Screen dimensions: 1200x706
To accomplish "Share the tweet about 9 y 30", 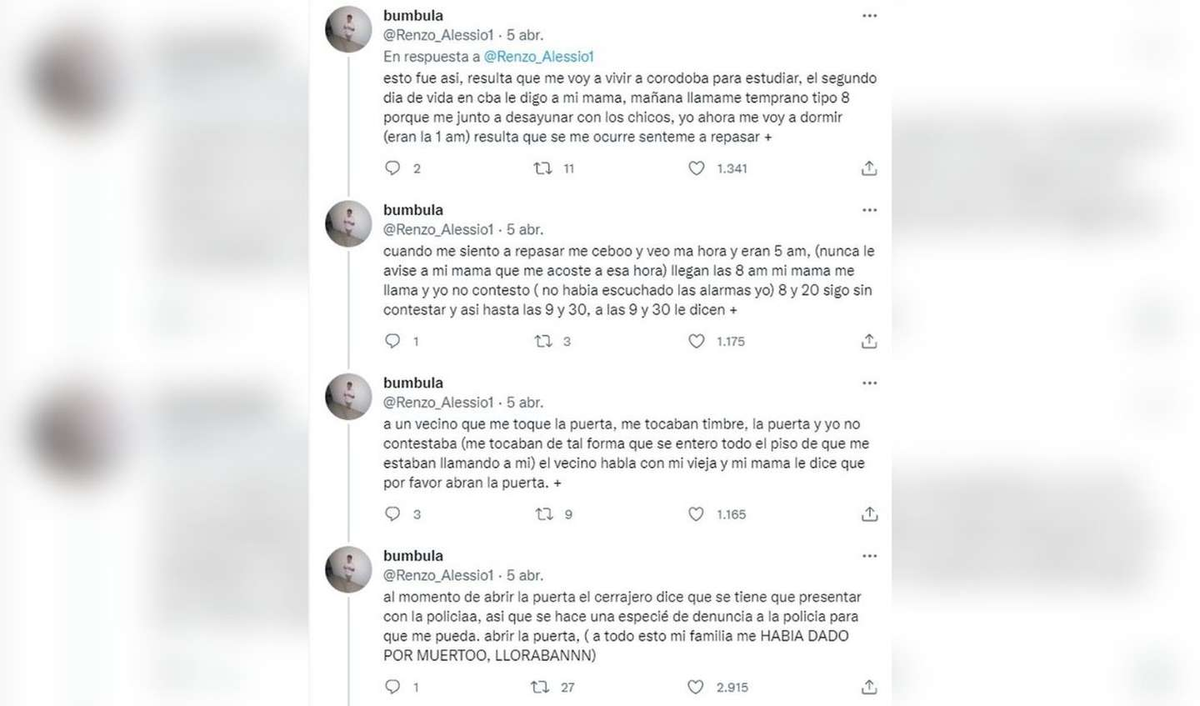I will (x=869, y=340).
